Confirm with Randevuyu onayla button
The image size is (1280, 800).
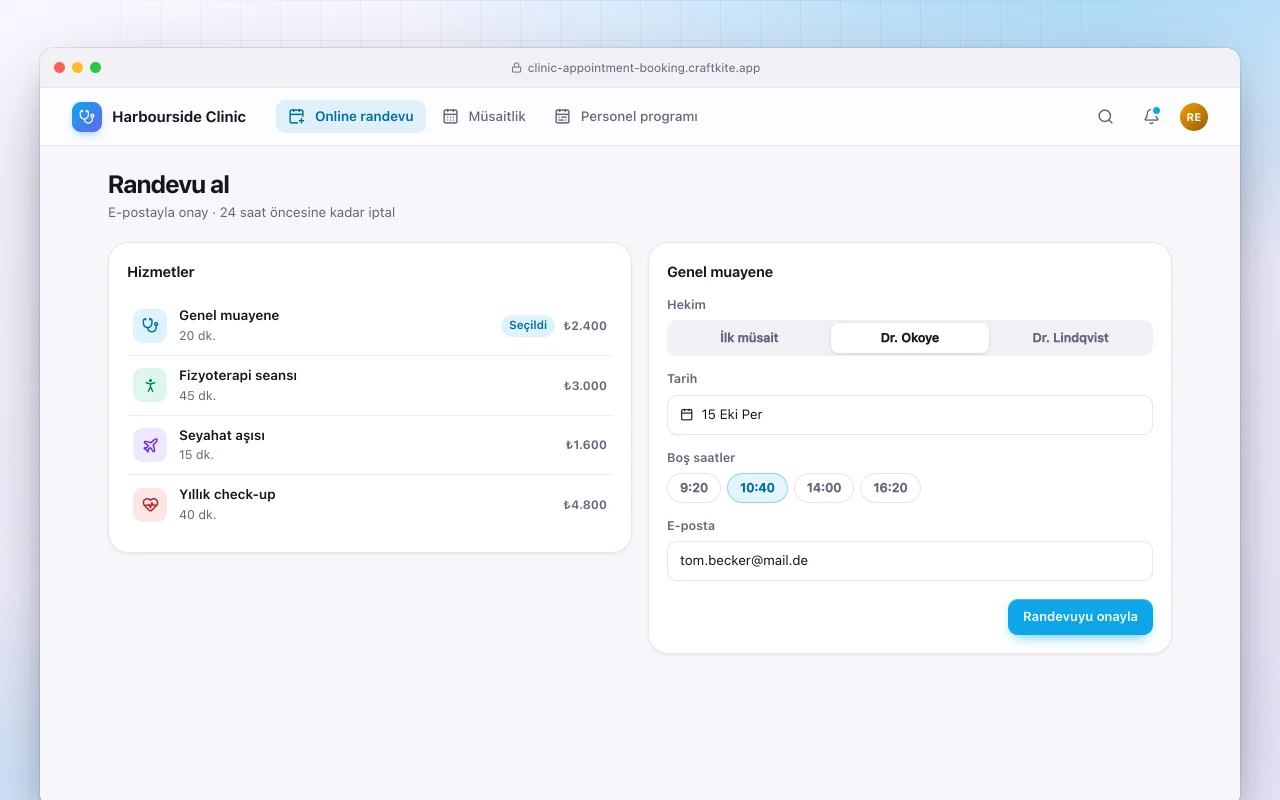[1080, 617]
